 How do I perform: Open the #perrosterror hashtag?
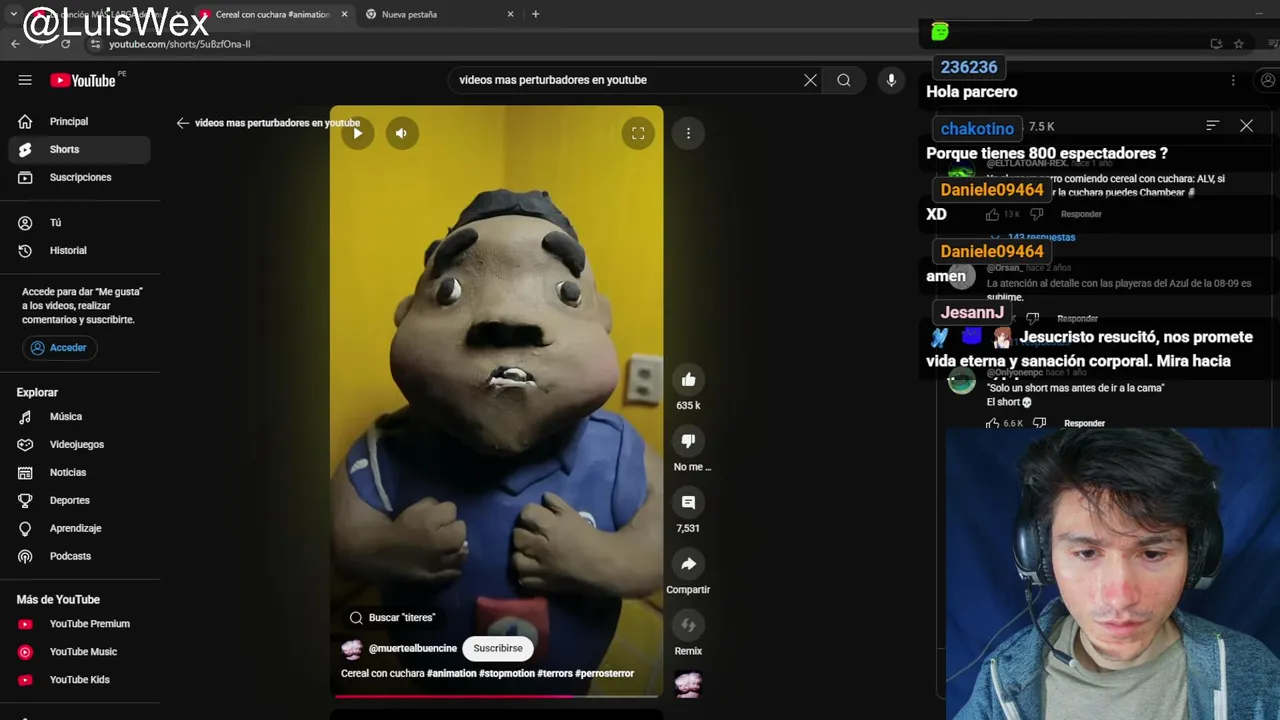coord(604,674)
